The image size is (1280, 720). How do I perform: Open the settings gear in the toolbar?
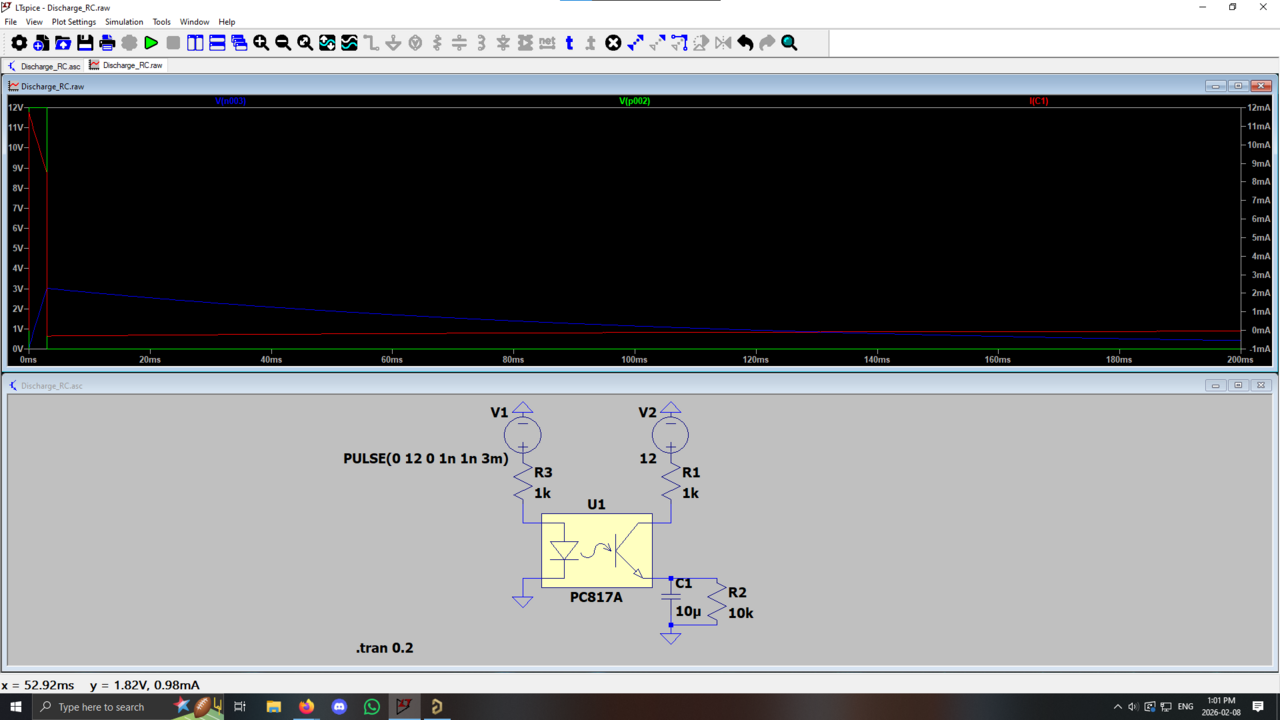(19, 43)
